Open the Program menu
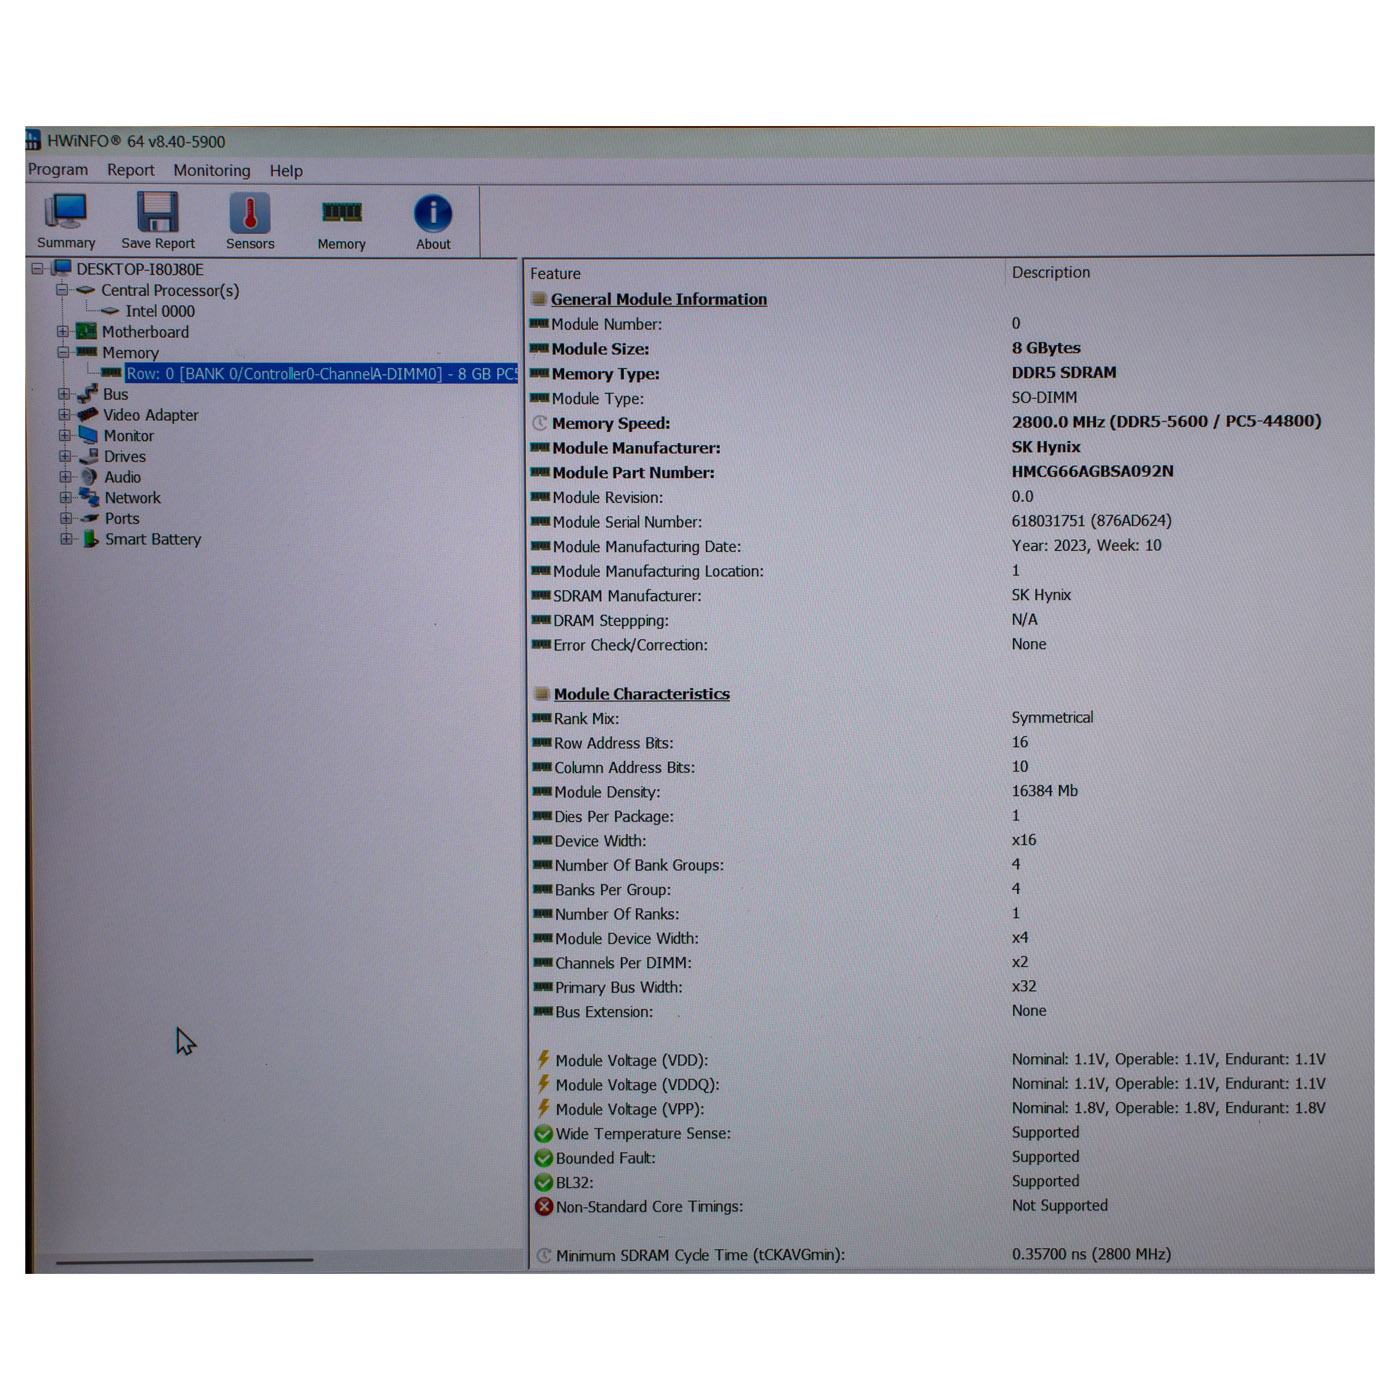Viewport: 1400px width, 1400px height. 58,170
